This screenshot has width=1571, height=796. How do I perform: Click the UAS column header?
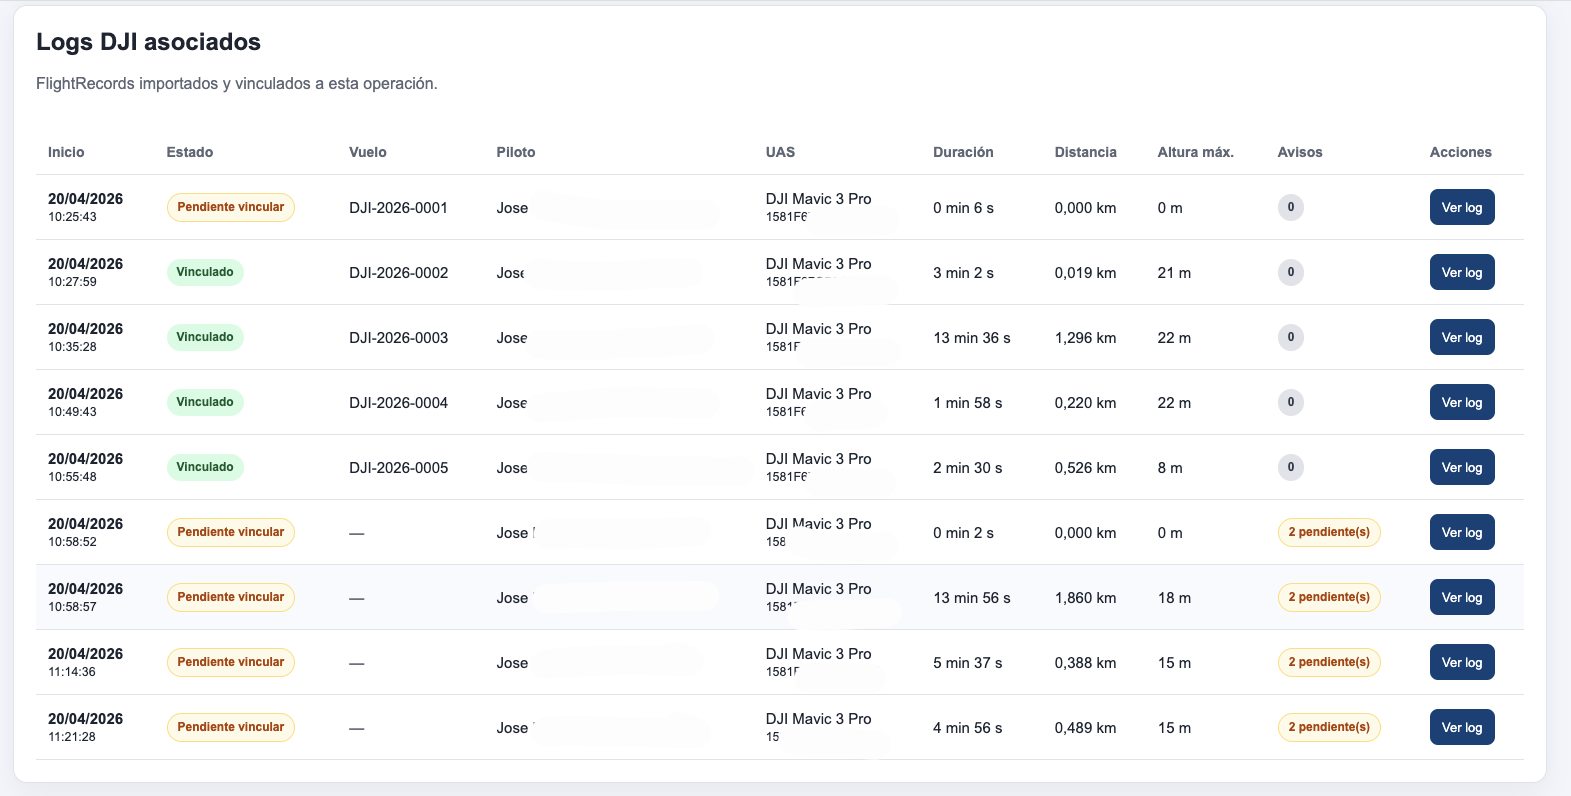coord(780,152)
